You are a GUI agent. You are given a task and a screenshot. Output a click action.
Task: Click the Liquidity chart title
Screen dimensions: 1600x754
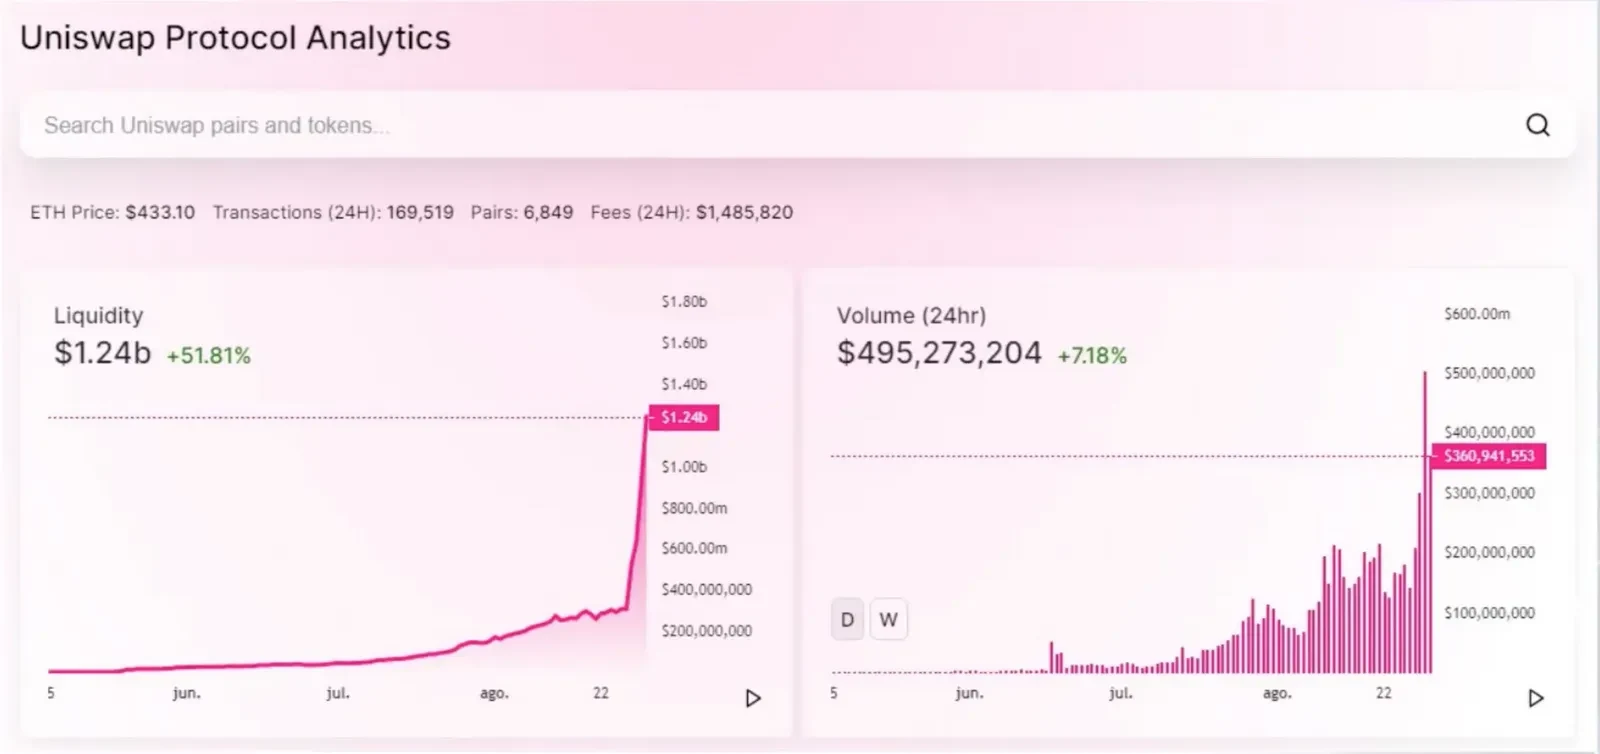(x=99, y=316)
